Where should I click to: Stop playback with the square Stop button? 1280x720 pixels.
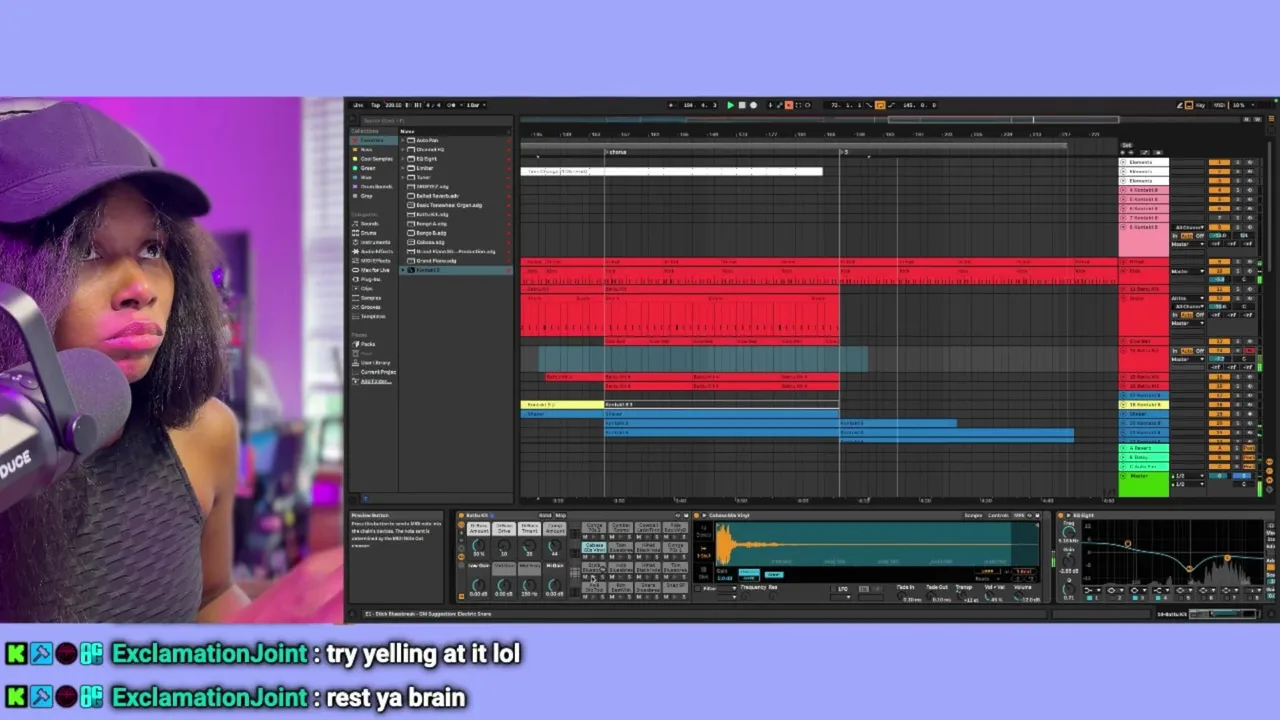[x=742, y=105]
